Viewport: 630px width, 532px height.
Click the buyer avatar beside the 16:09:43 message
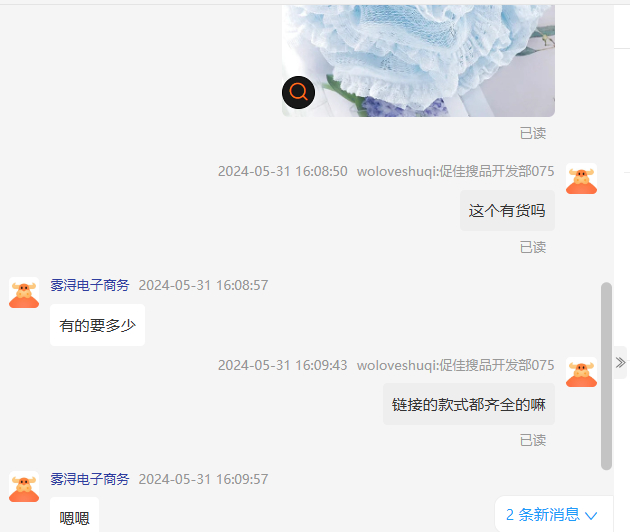click(x=581, y=372)
